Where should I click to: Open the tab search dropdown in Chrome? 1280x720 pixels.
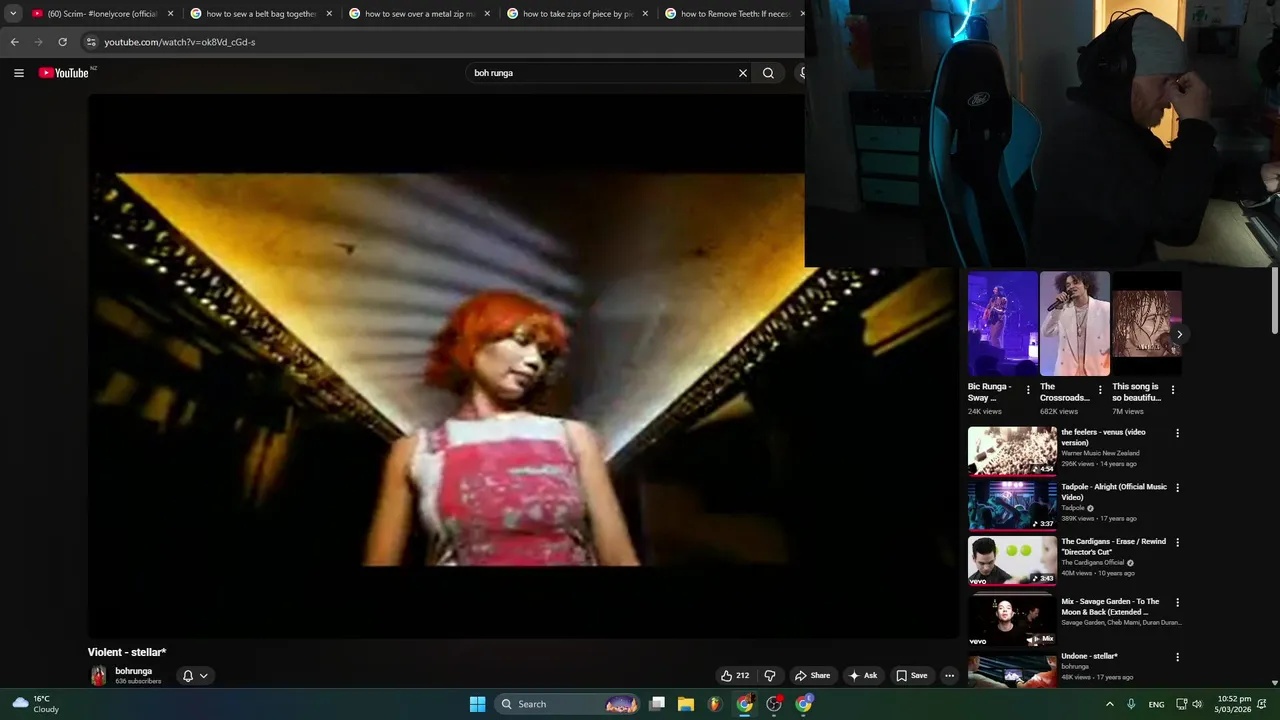[x=13, y=14]
